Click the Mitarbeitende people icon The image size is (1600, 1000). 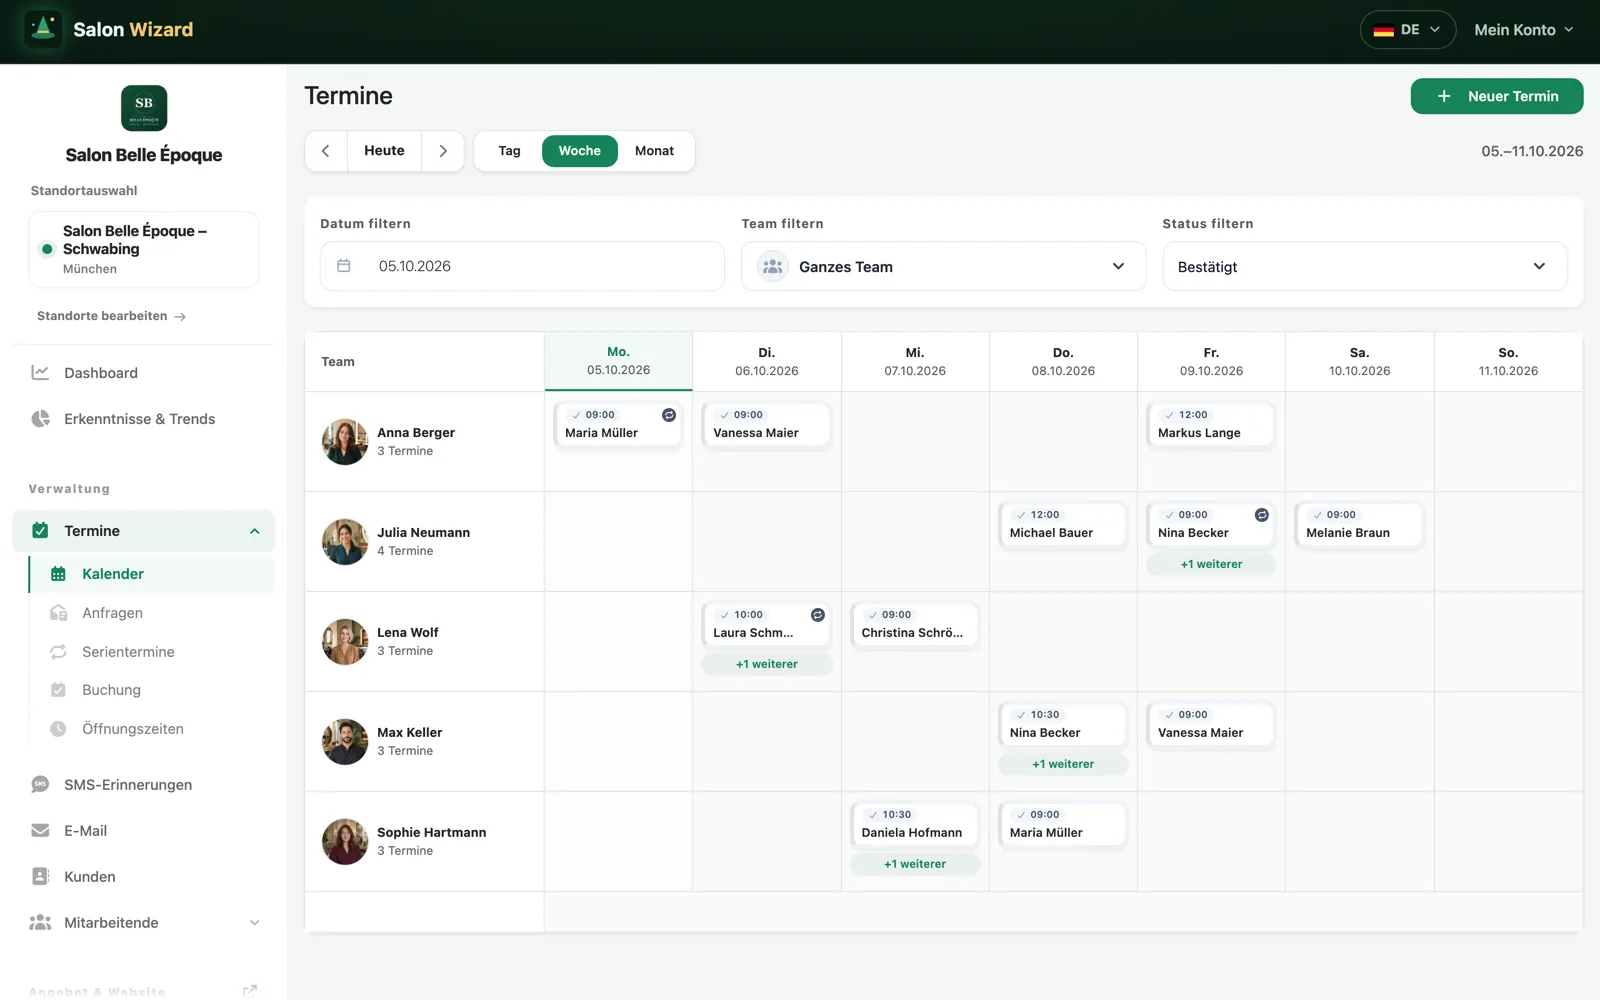(x=40, y=923)
